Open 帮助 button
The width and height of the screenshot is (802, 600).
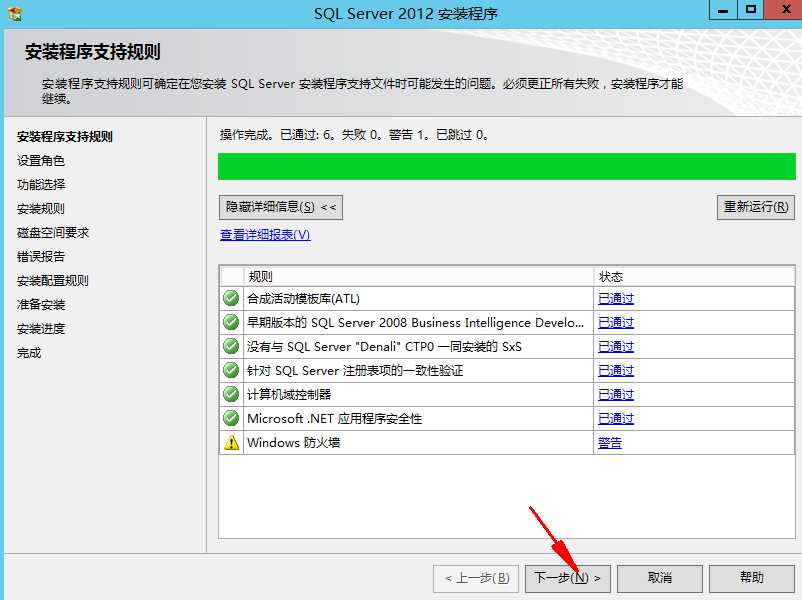point(752,578)
